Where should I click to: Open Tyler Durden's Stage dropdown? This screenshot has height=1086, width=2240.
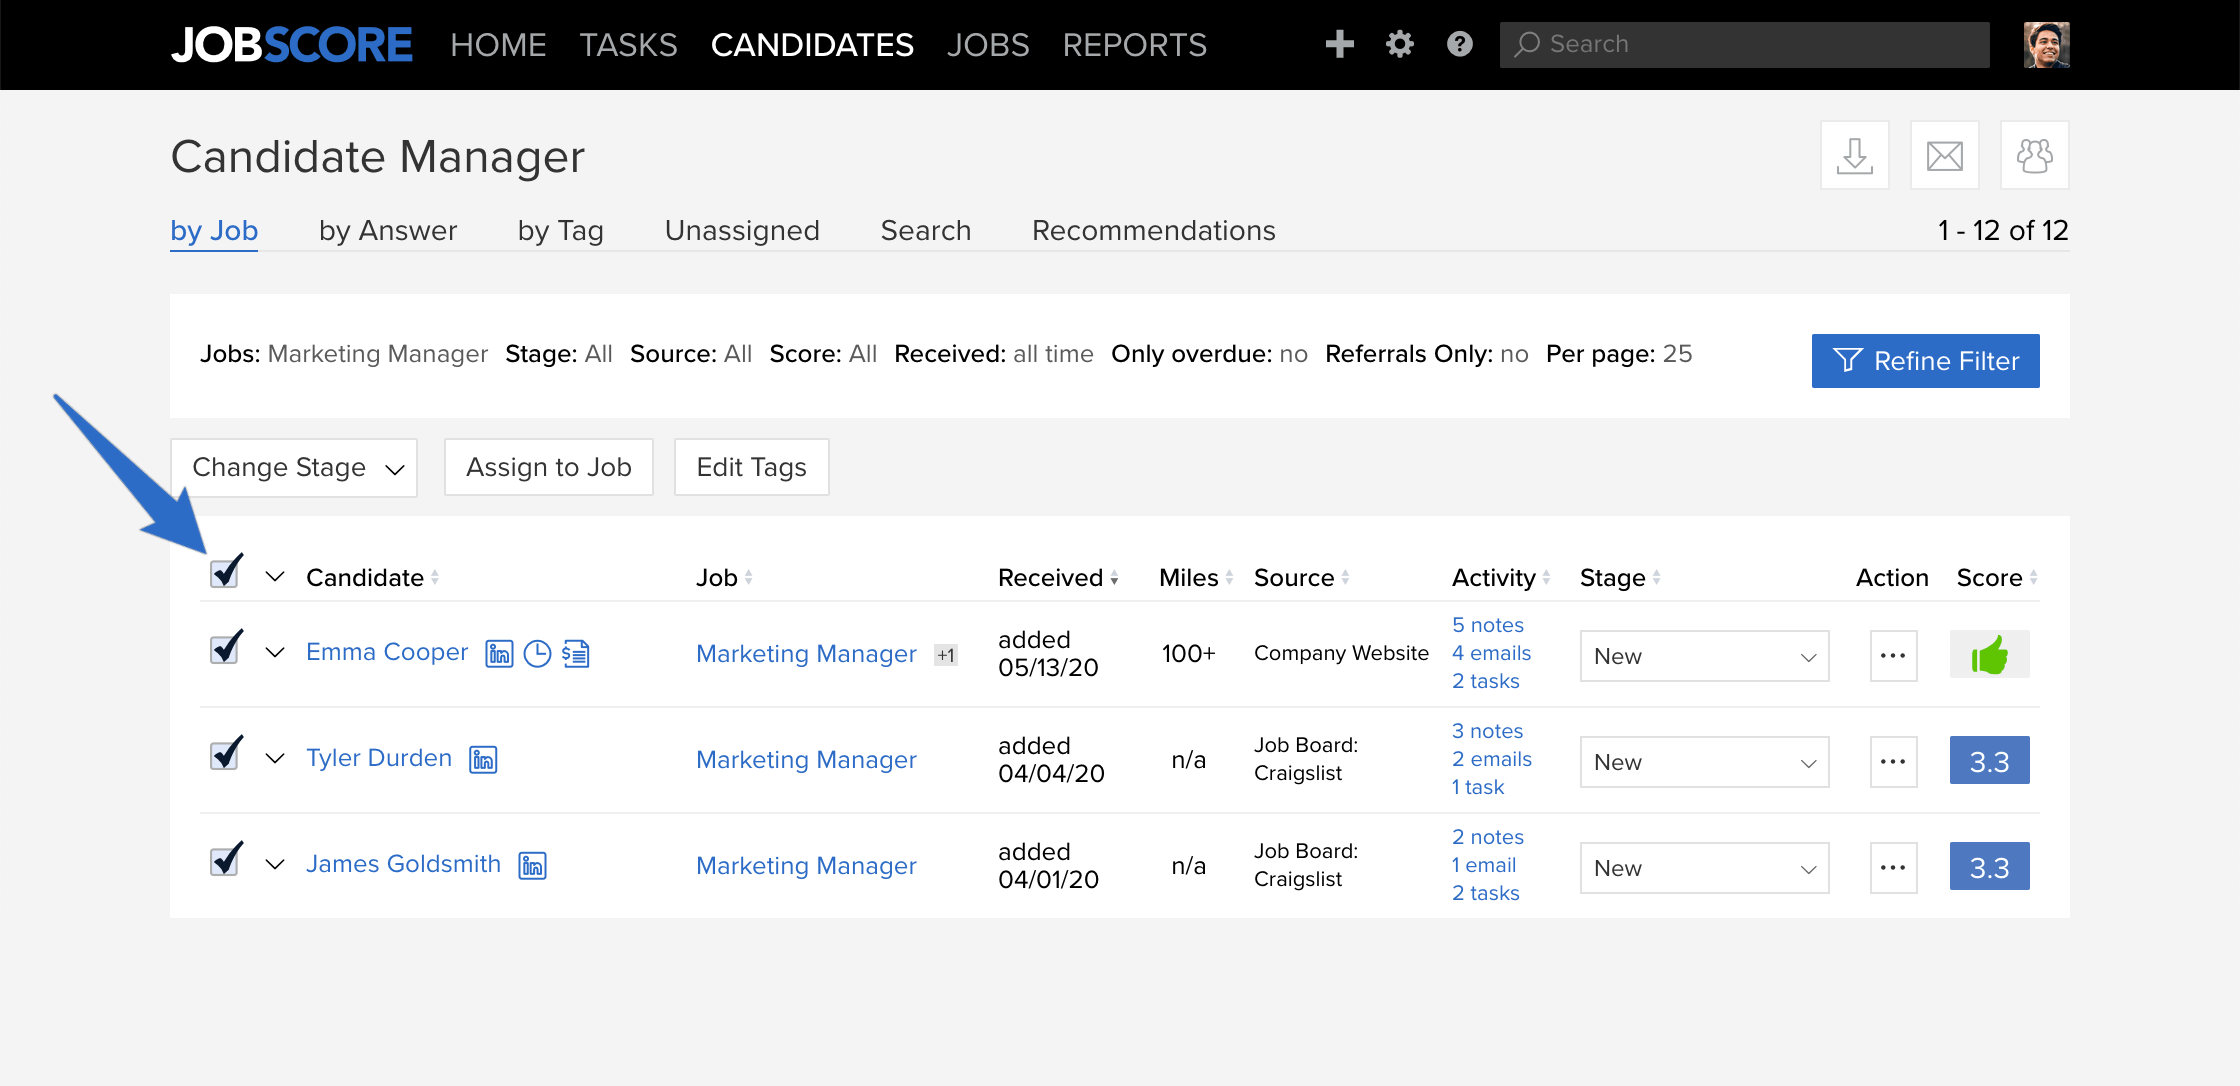1704,762
